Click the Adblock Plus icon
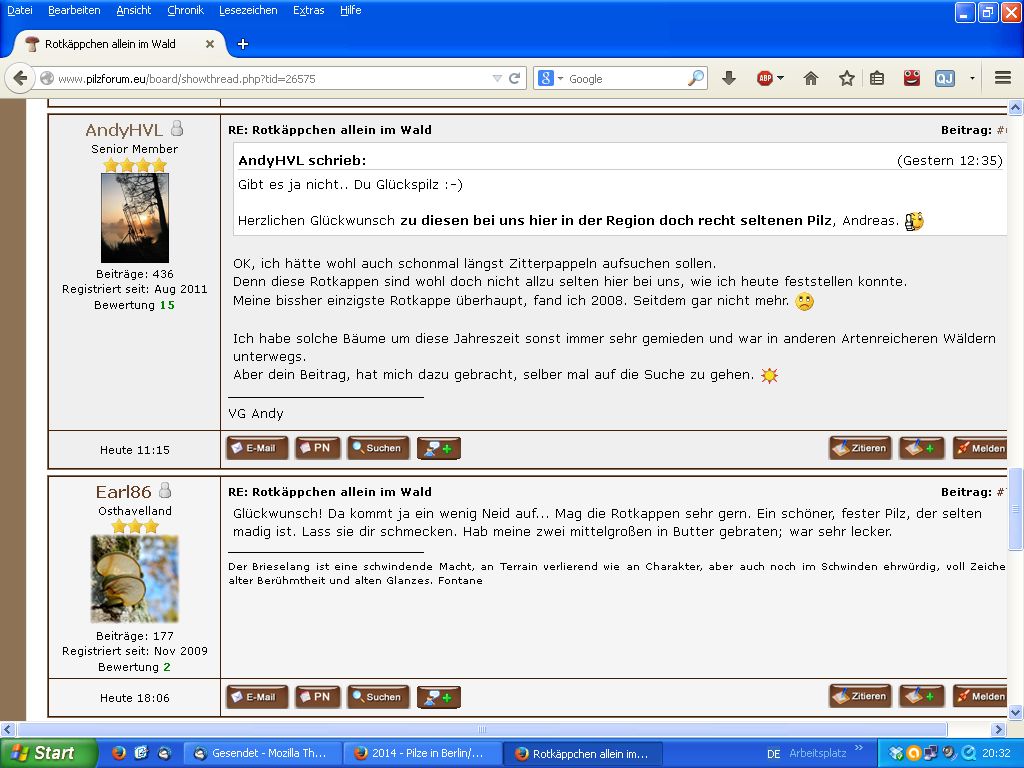Viewport: 1024px width, 768px height. (x=765, y=78)
